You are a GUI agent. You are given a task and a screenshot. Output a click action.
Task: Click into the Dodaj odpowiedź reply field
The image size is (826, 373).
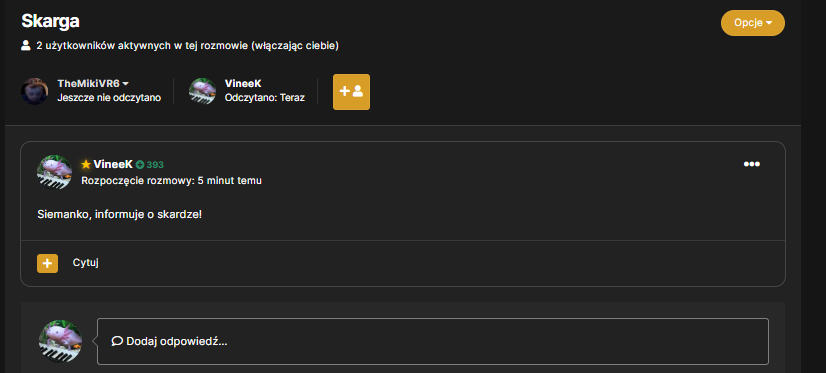coord(432,341)
